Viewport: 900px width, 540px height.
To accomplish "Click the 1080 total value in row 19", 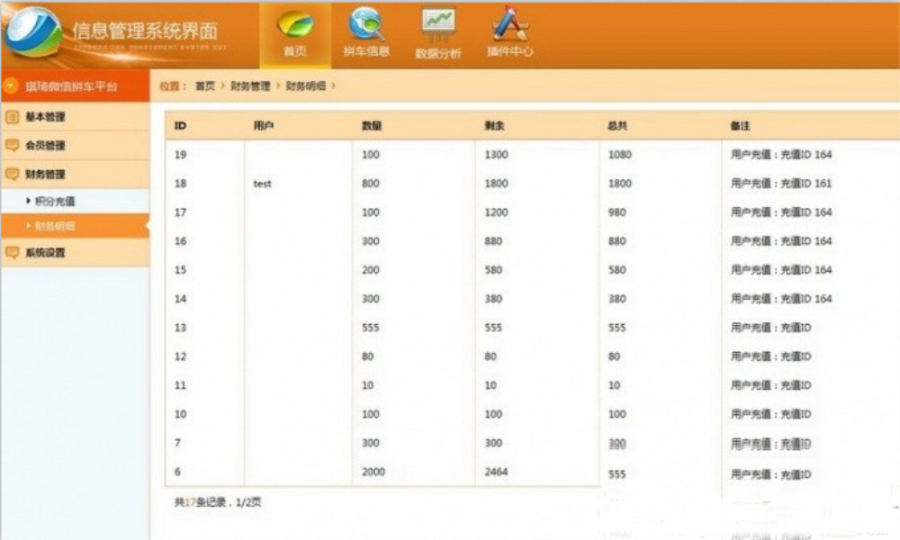I will click(620, 154).
